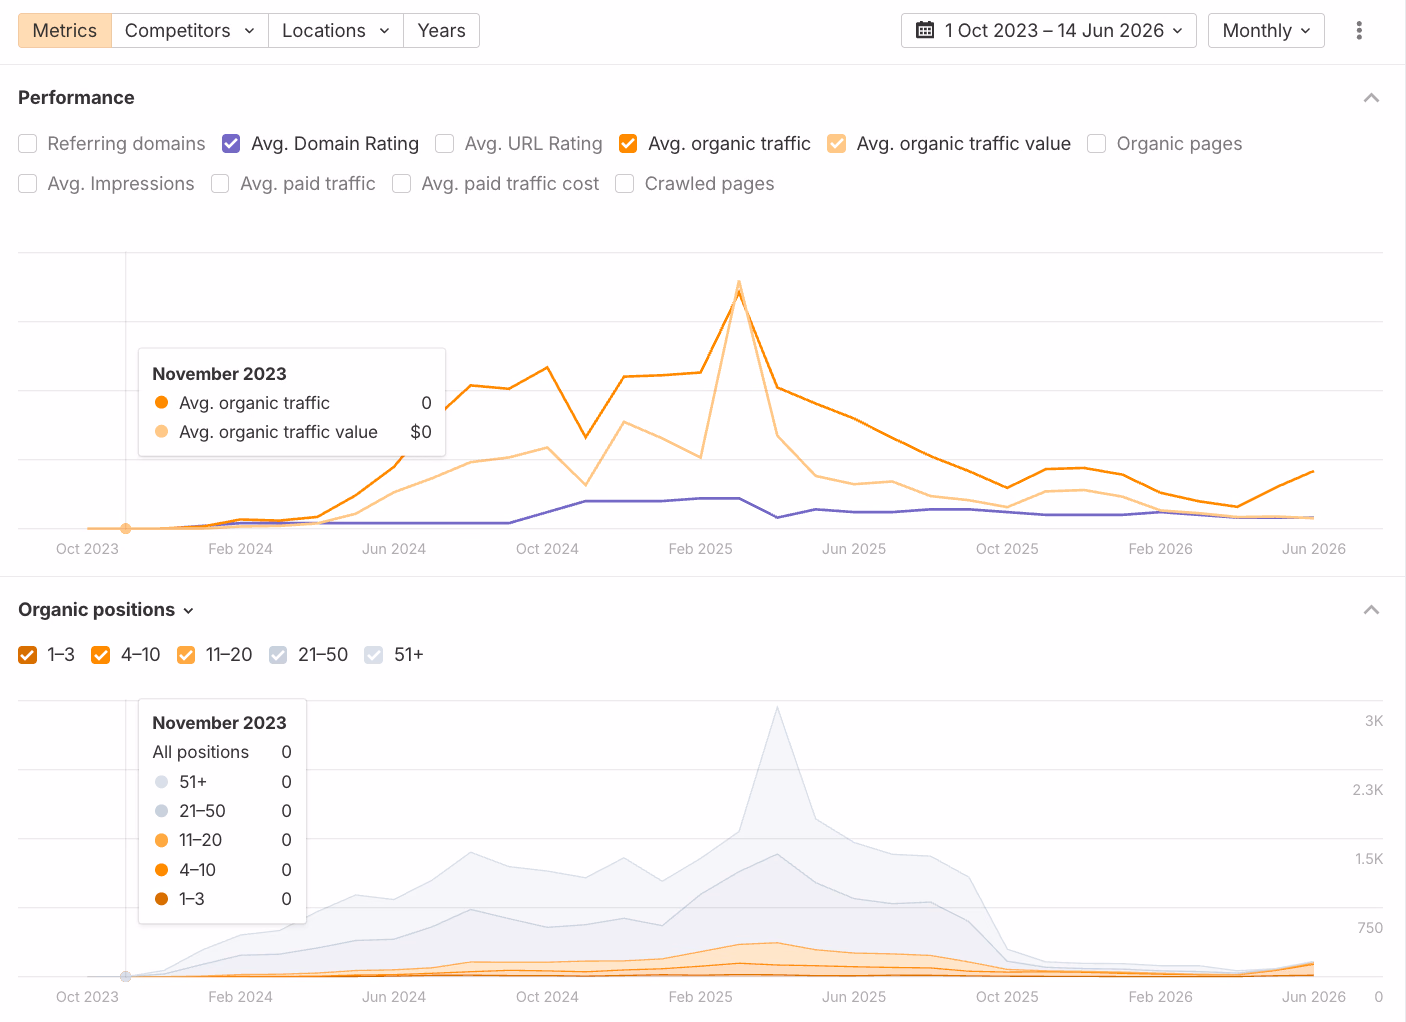
Task: Switch to the Years tab
Action: pyautogui.click(x=441, y=31)
